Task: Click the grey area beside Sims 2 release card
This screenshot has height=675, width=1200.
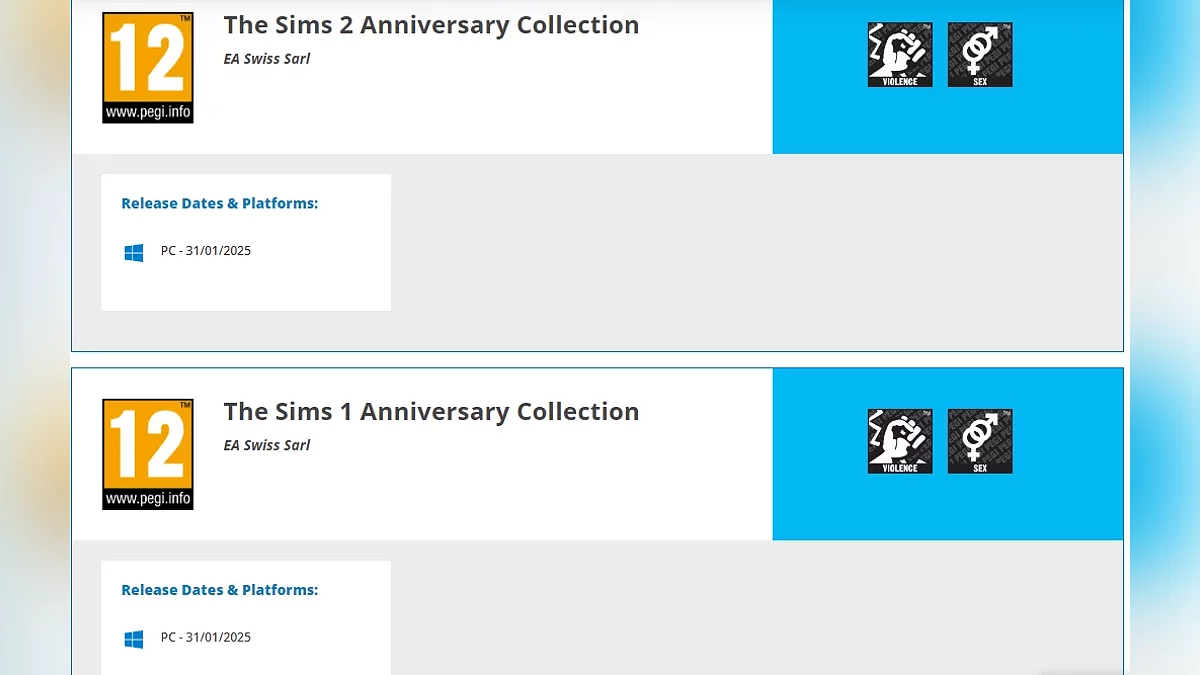Action: click(x=750, y=250)
